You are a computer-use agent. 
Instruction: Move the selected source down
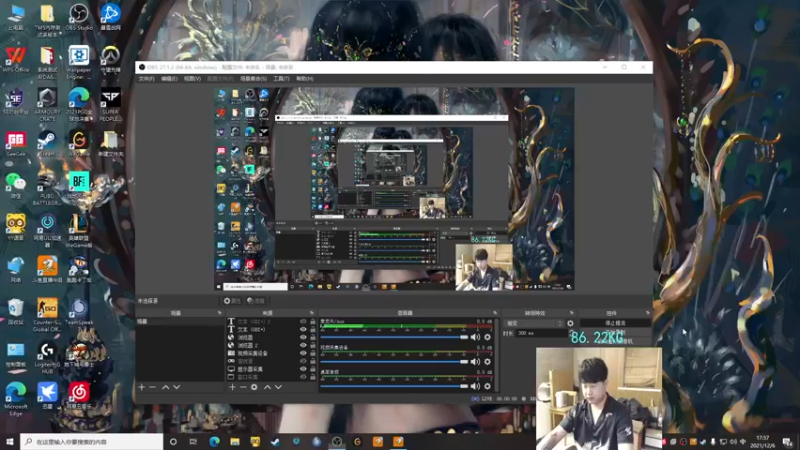(279, 387)
